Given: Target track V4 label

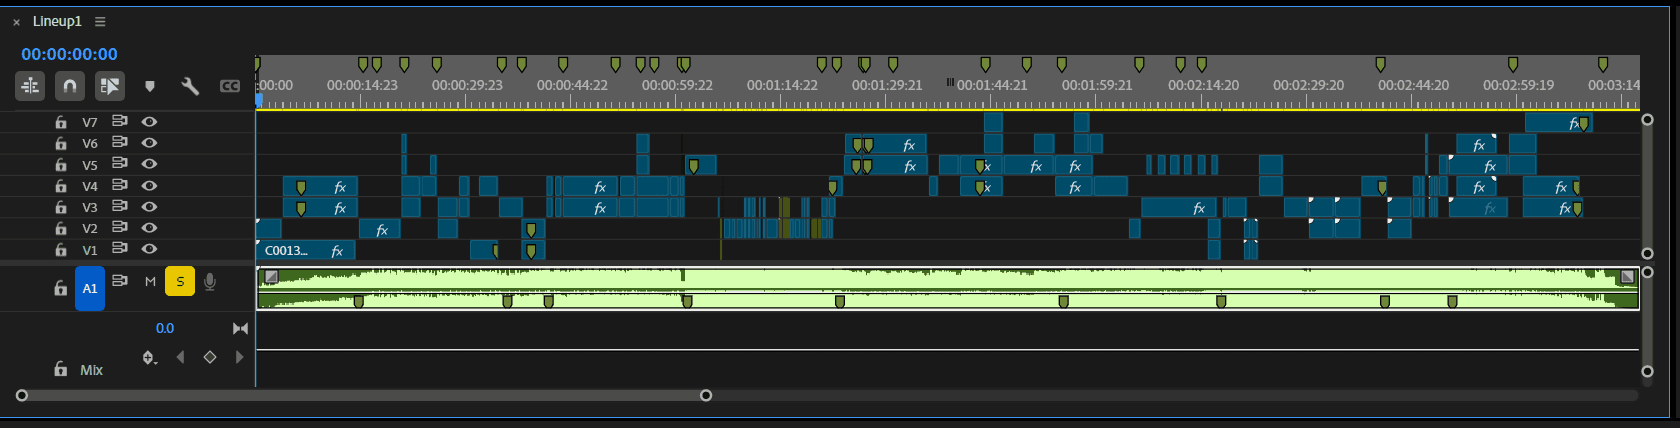Looking at the screenshot, I should [90, 186].
